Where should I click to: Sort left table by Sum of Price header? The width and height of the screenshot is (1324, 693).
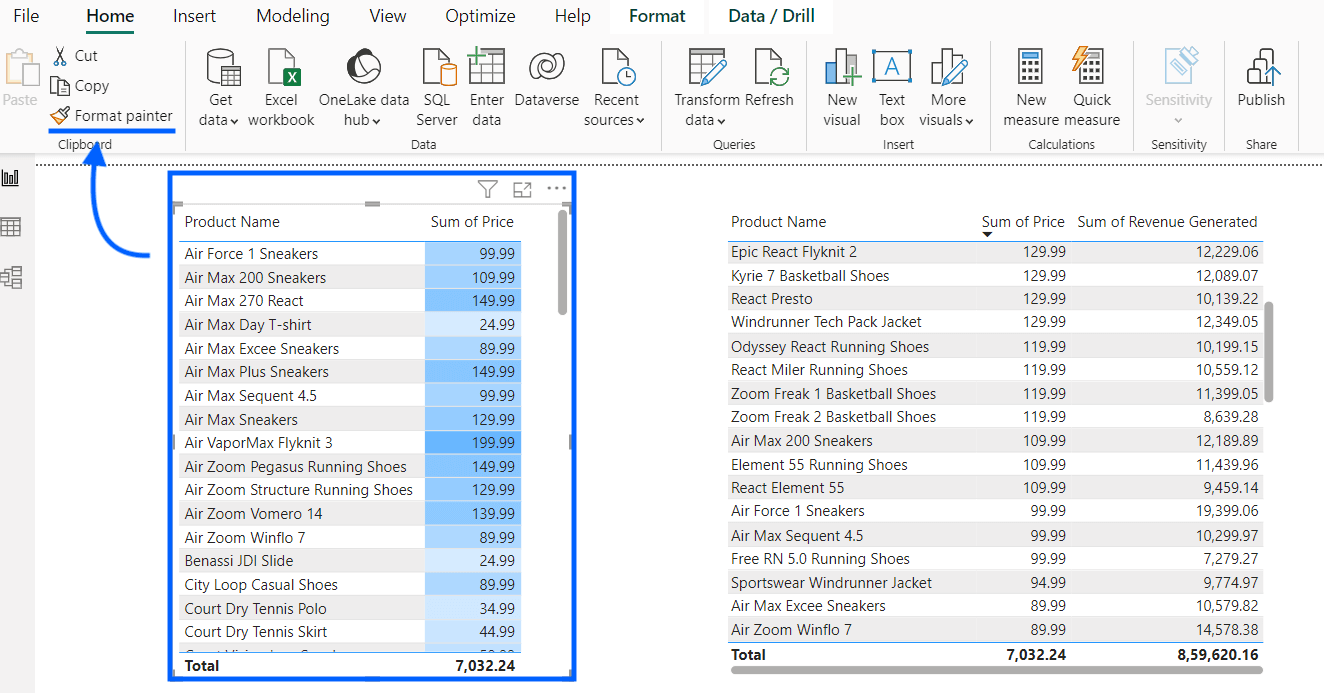pos(472,222)
